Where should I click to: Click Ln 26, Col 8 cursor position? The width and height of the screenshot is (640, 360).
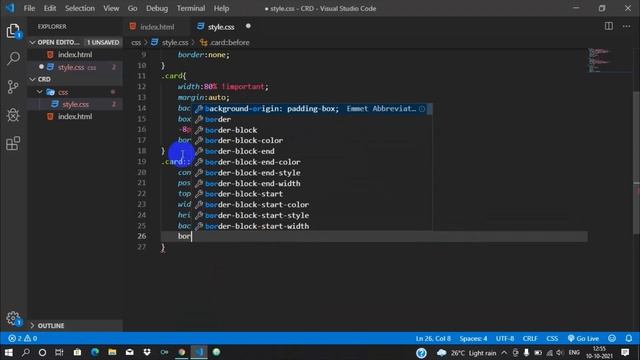pos(433,338)
